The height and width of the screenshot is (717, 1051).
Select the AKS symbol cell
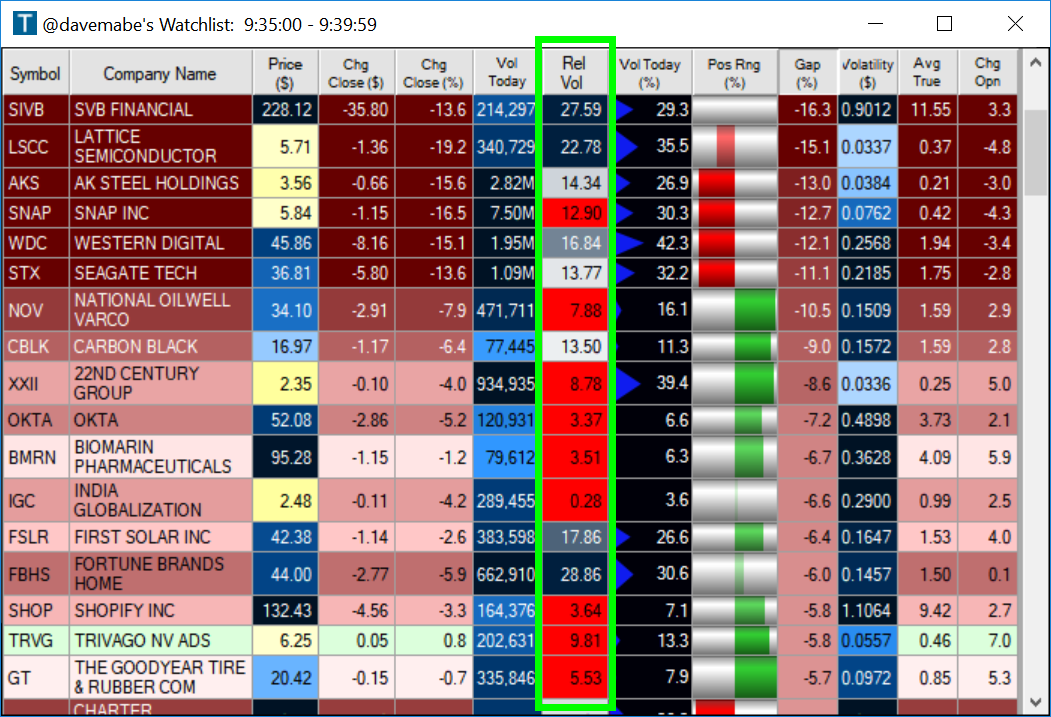click(36, 183)
